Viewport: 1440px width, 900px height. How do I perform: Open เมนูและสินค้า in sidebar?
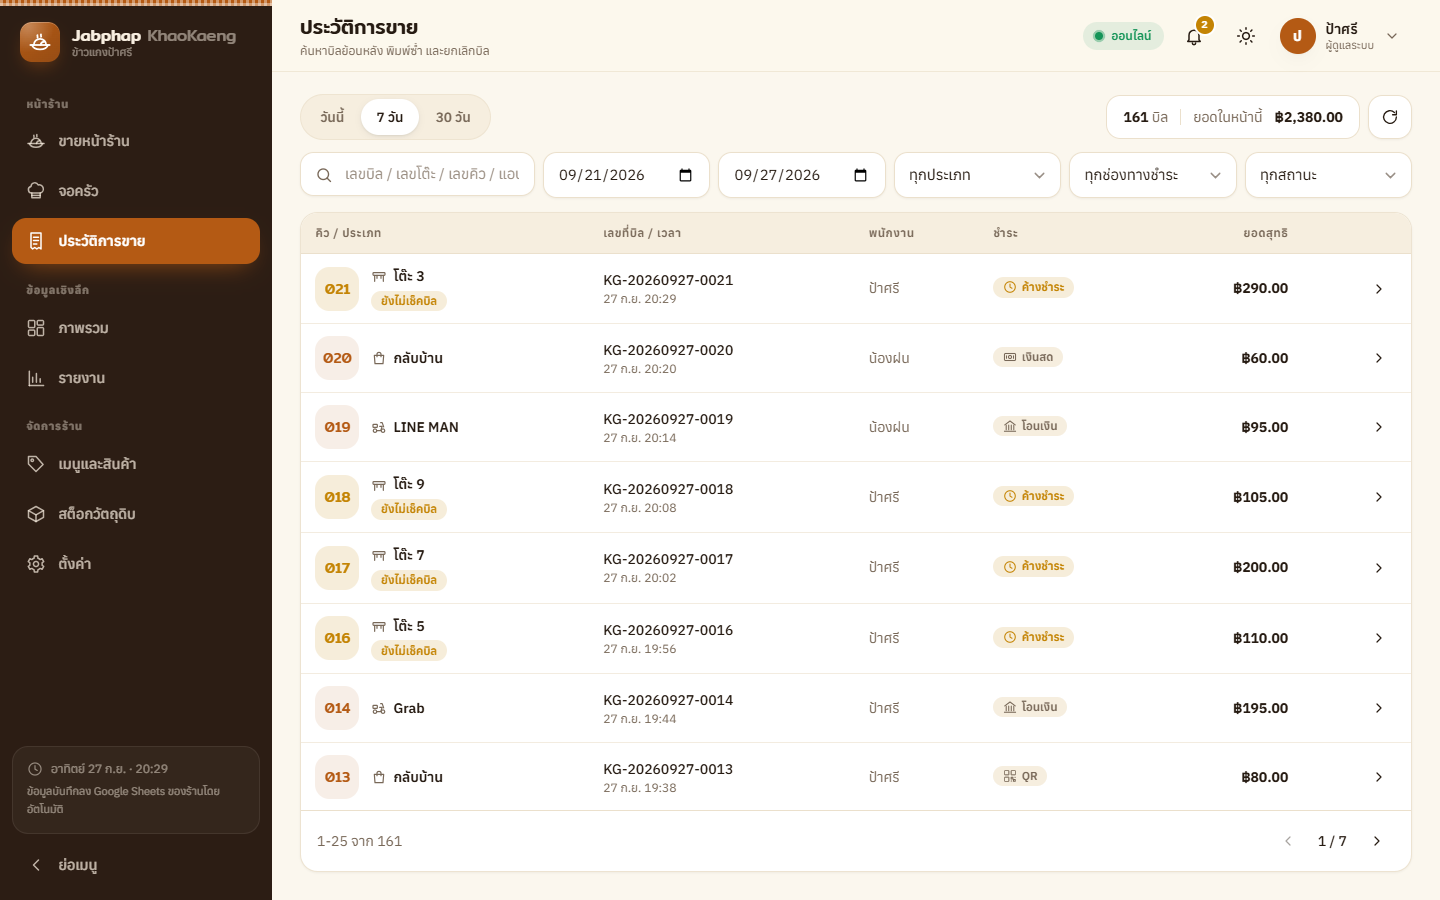(x=136, y=464)
